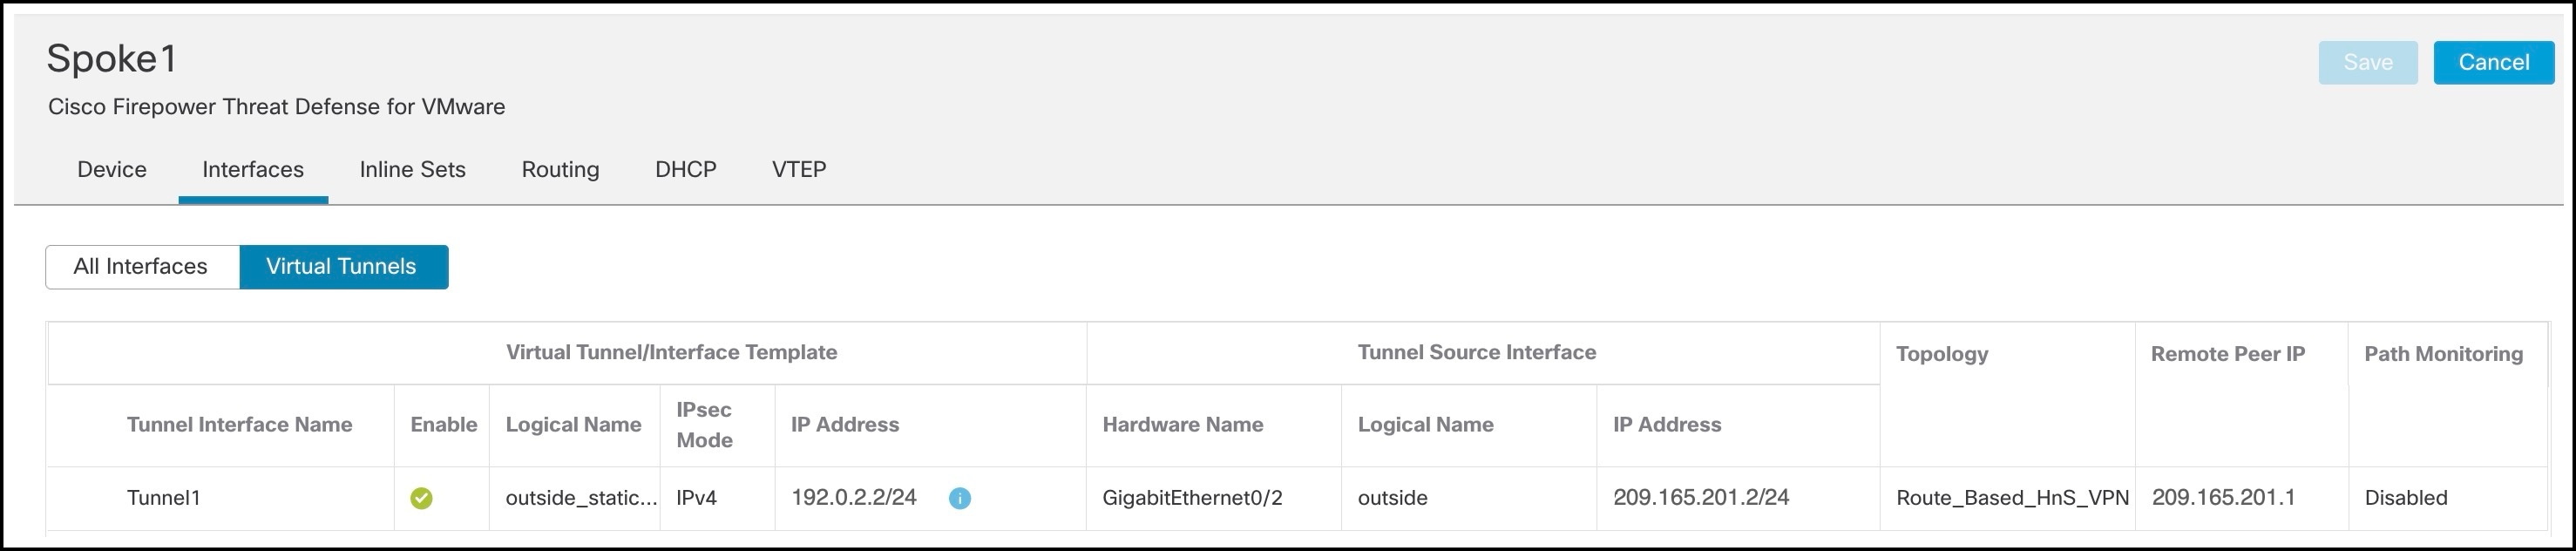Image resolution: width=2576 pixels, height=551 pixels.
Task: Click the Path Monitoring column header
Action: point(2443,354)
